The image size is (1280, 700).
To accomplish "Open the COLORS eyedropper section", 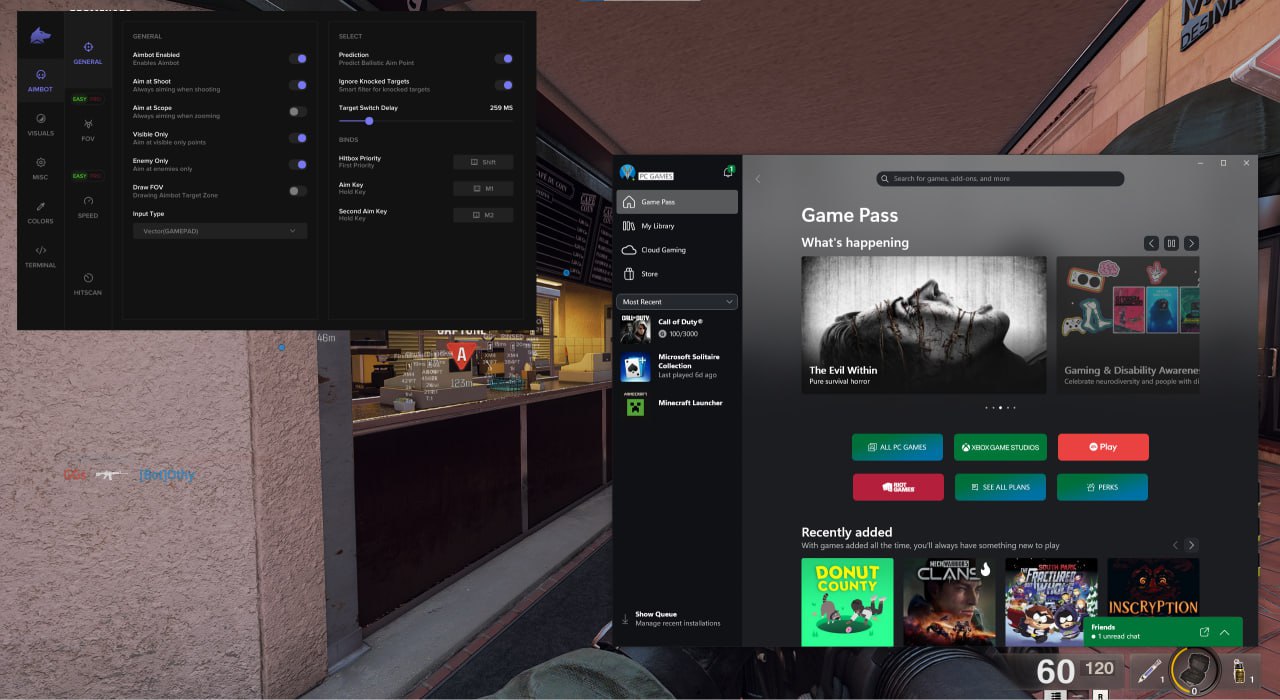I will 41,212.
